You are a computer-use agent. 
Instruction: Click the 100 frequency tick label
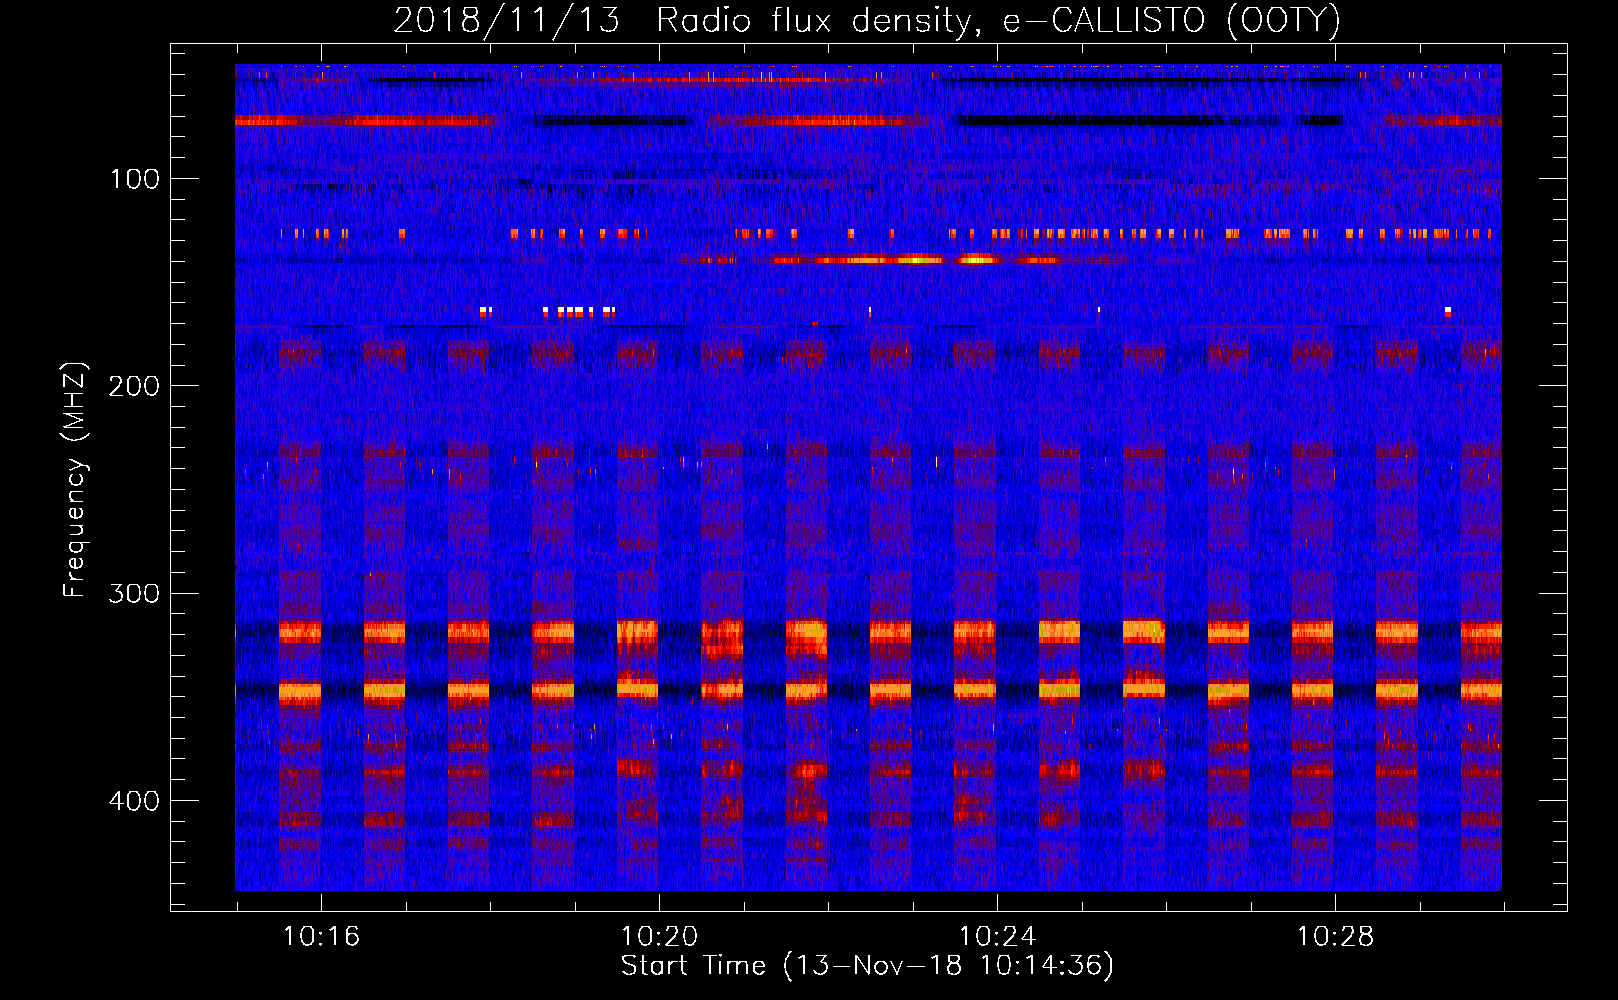click(x=135, y=179)
